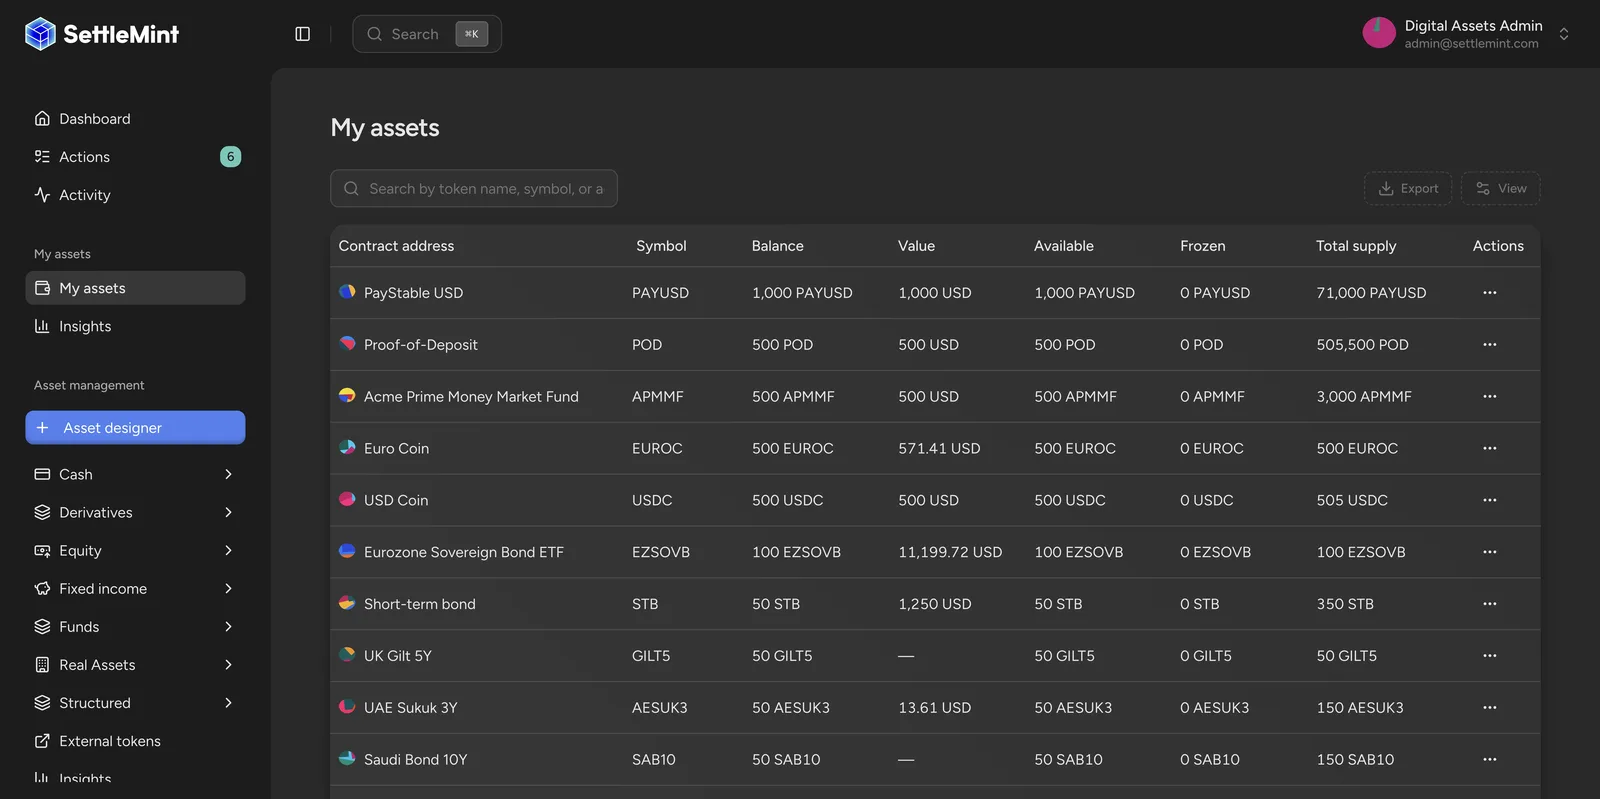Open actions menu for Saudi Bond 10Y row
The width and height of the screenshot is (1600, 799).
[x=1490, y=760]
